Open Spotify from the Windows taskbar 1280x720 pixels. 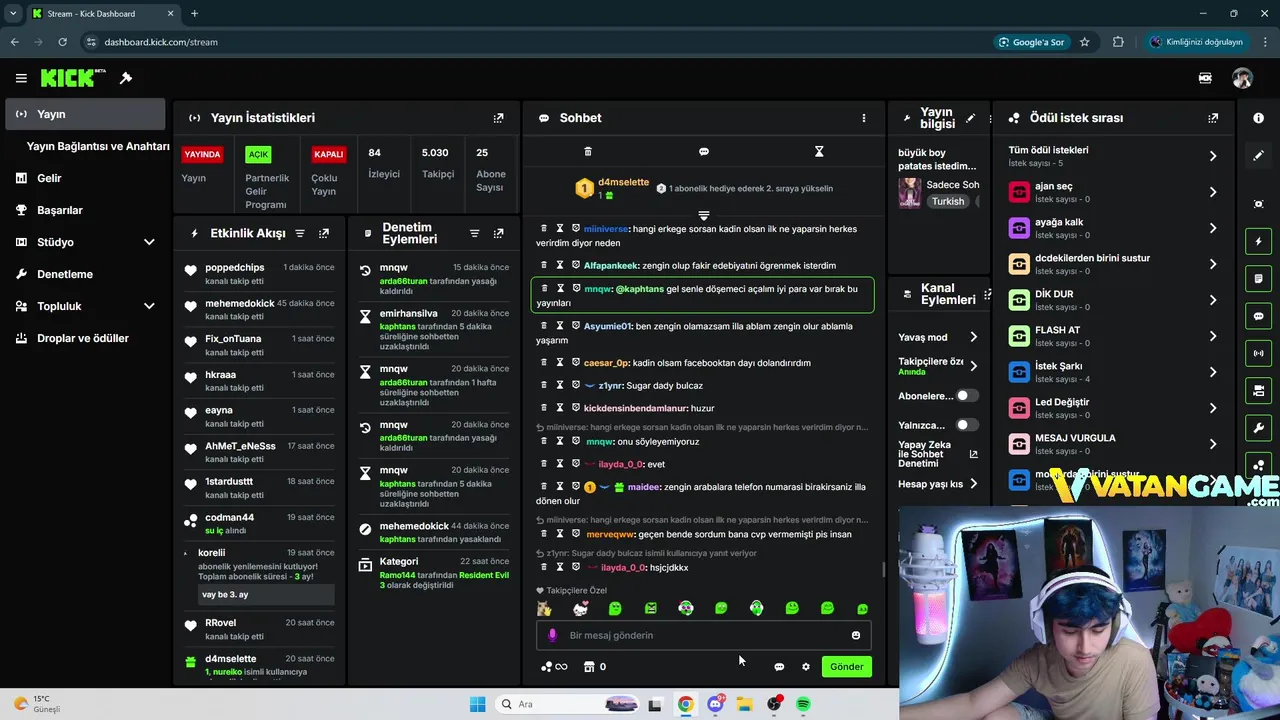pos(803,704)
